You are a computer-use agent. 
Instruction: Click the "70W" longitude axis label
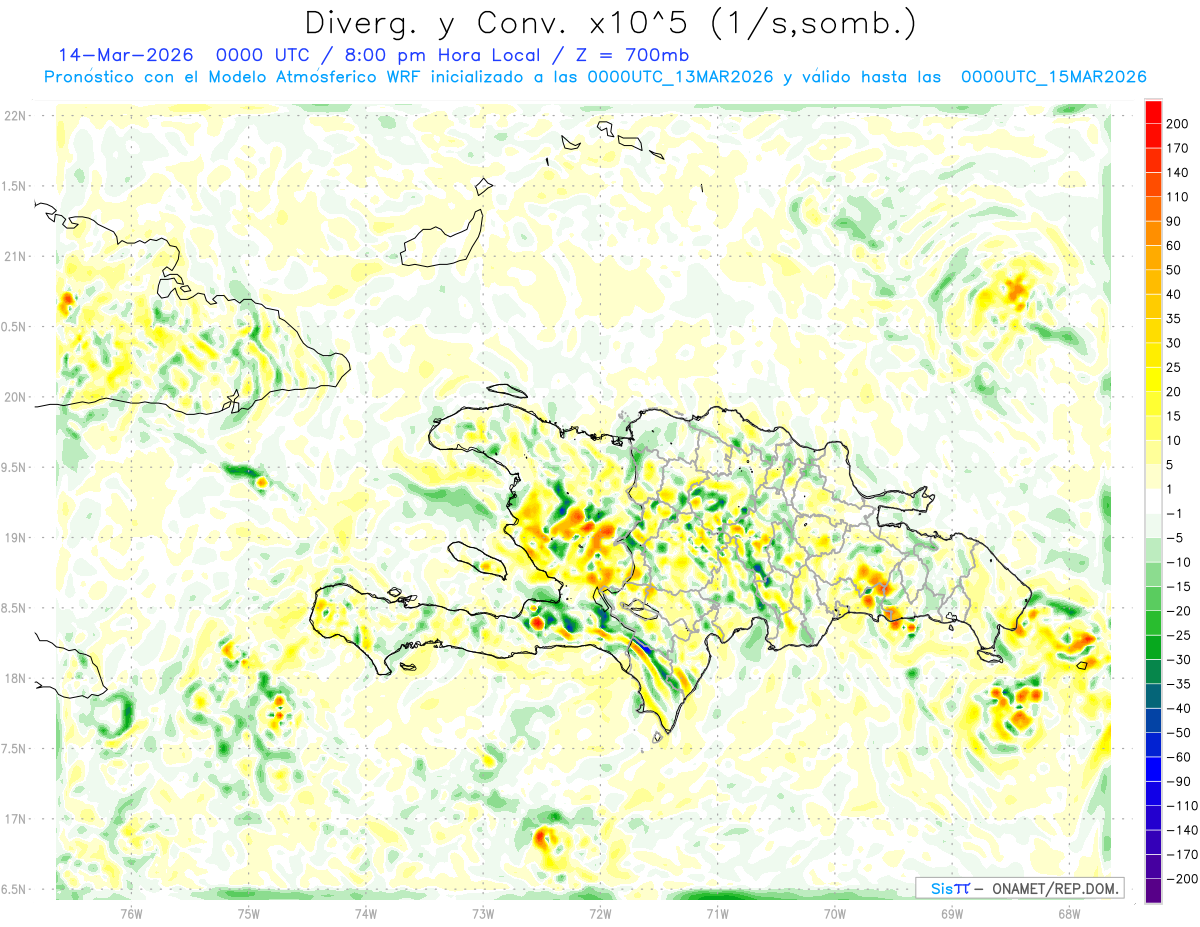tap(834, 914)
